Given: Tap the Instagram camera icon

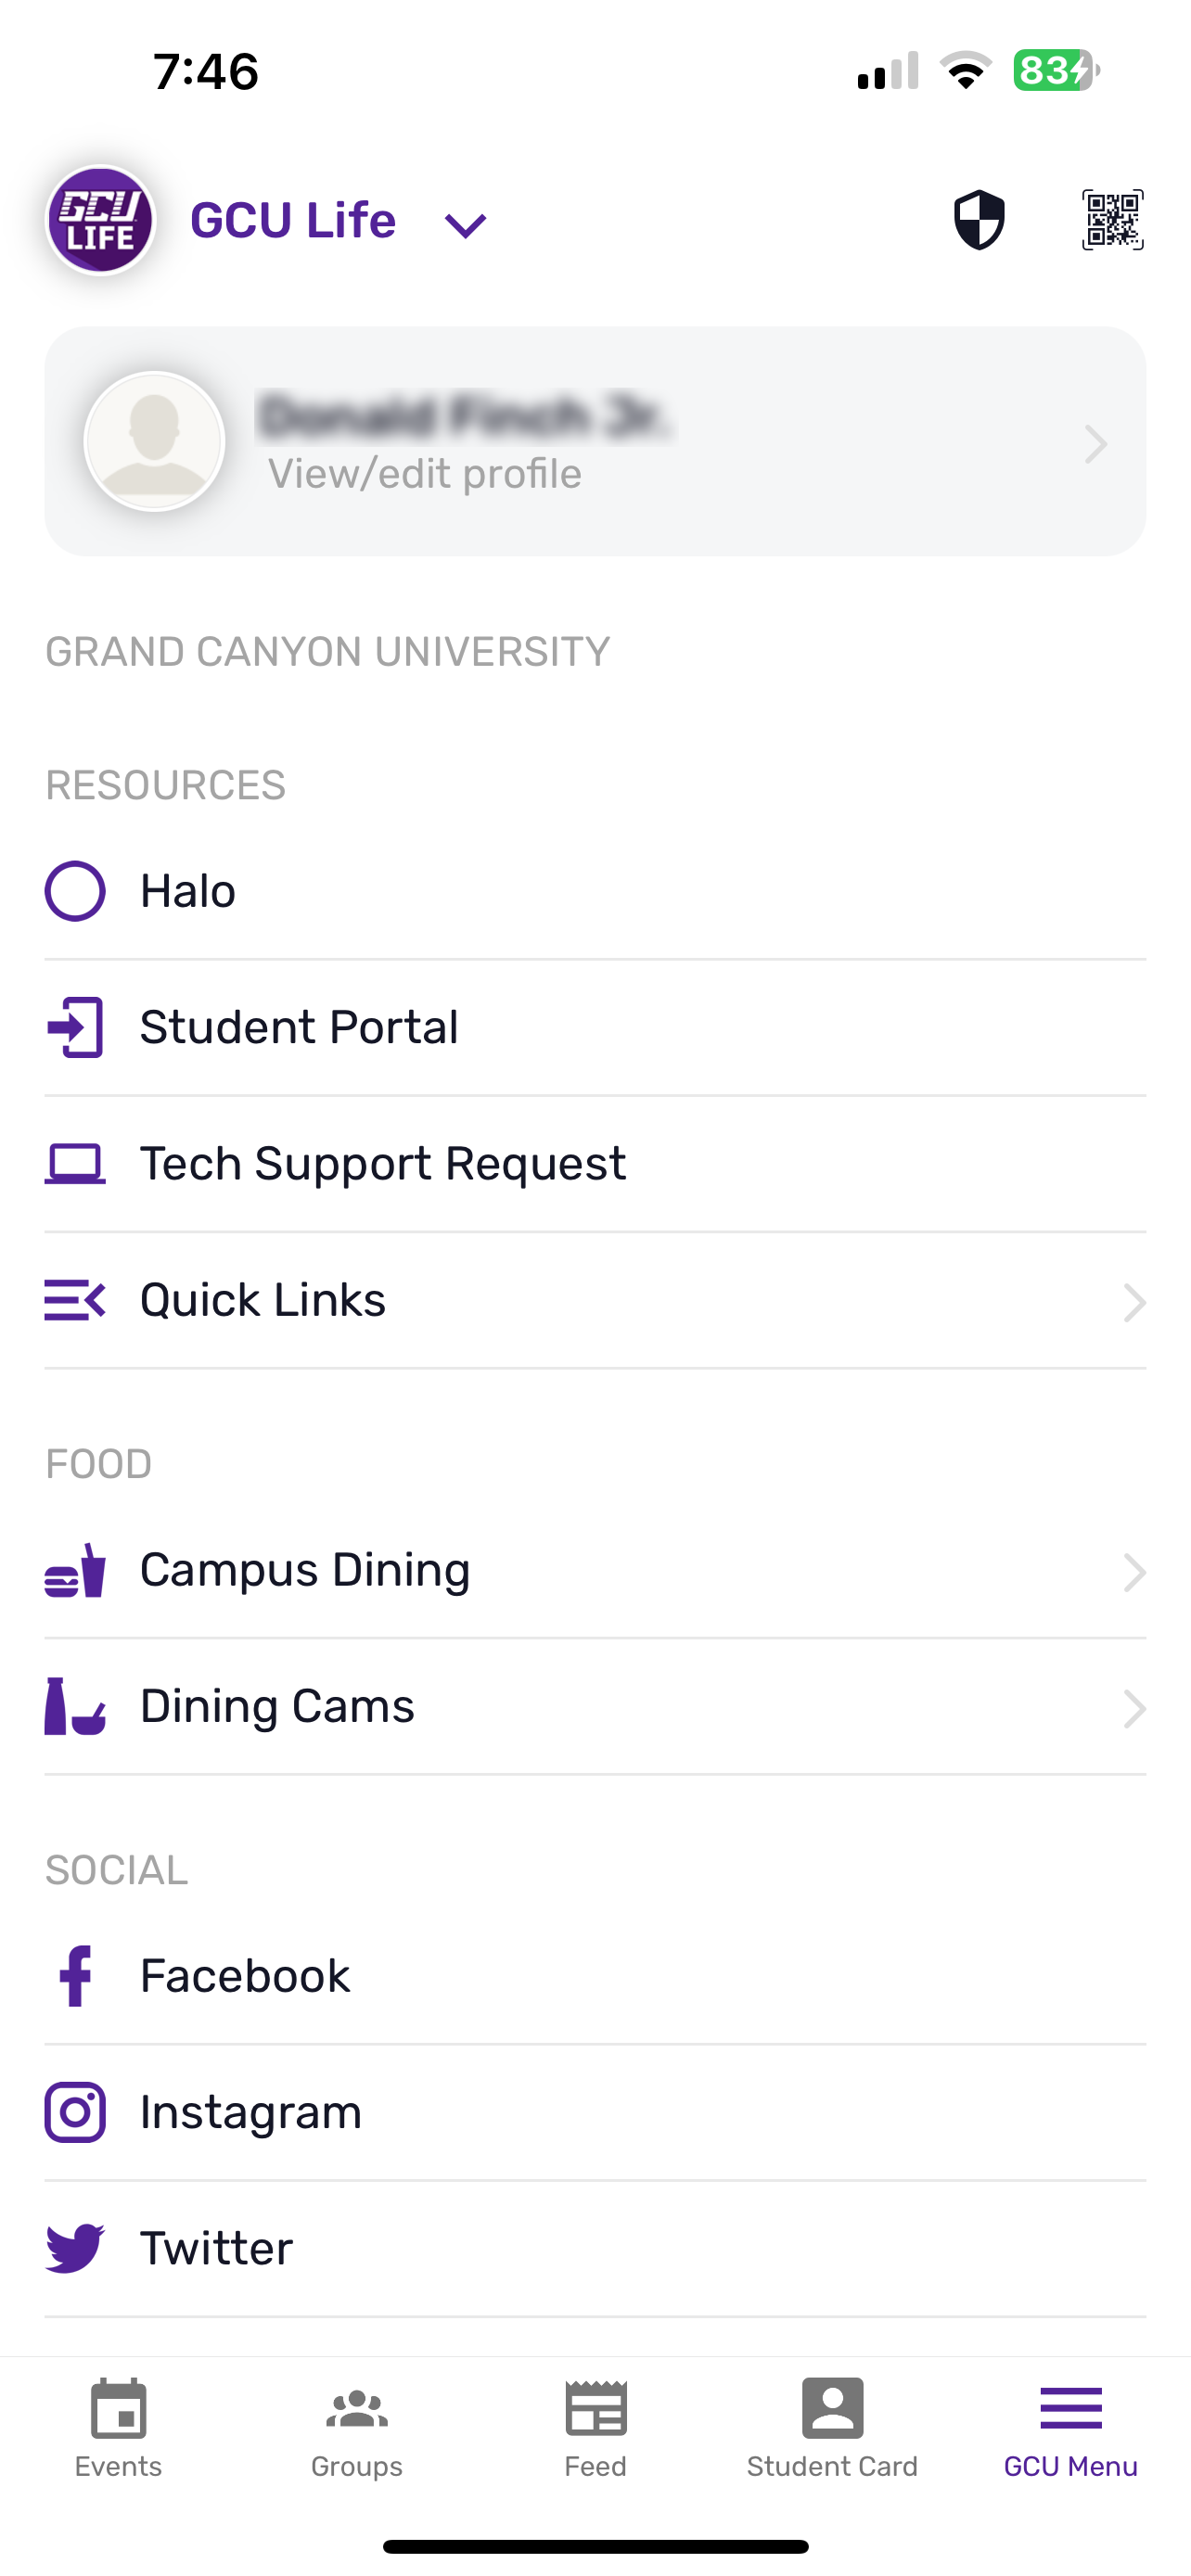Looking at the screenshot, I should [x=75, y=2112].
